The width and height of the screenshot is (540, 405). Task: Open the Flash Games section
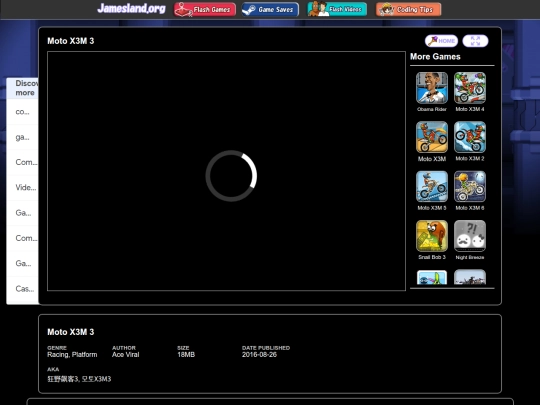point(205,9)
